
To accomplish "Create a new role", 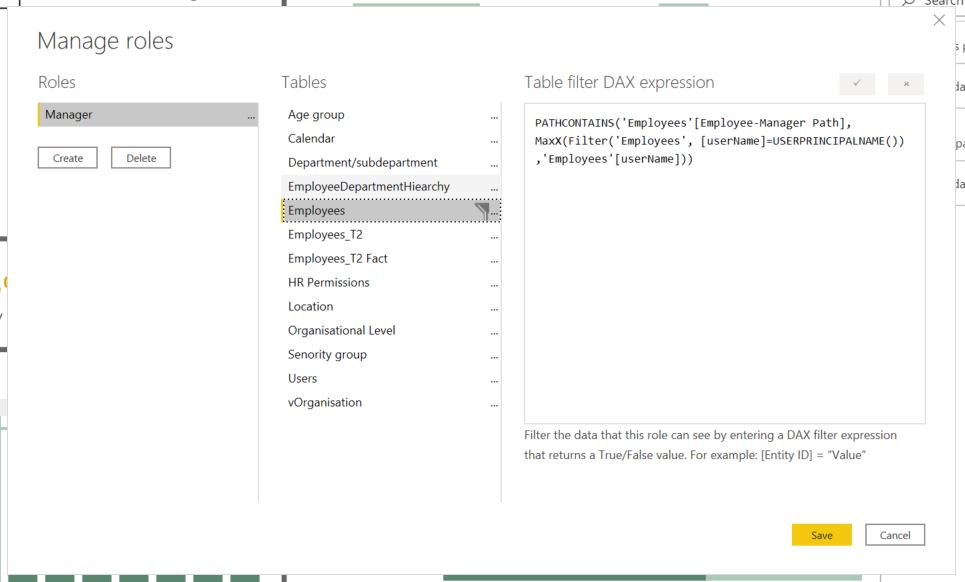I will (68, 157).
